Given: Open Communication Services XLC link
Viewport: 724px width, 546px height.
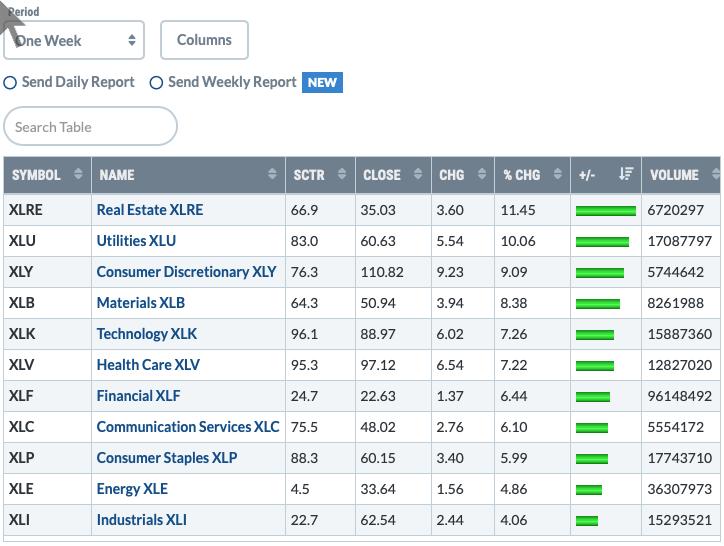Looking at the screenshot, I should click(188, 426).
